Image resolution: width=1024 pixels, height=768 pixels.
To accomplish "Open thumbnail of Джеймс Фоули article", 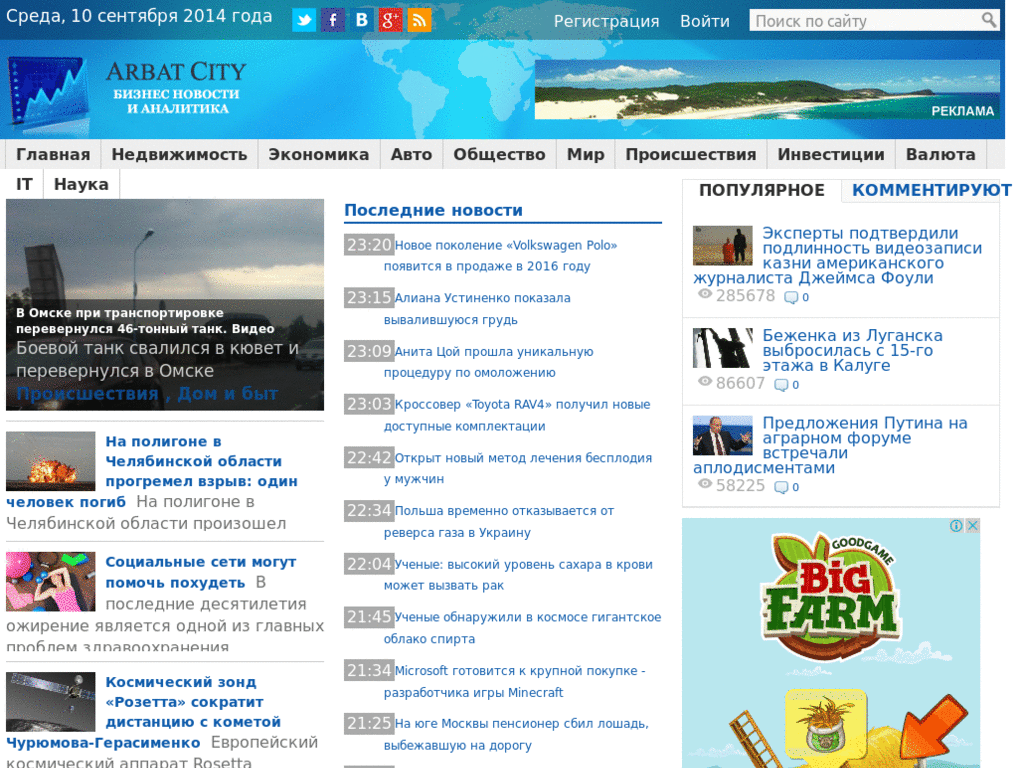I will click(722, 246).
